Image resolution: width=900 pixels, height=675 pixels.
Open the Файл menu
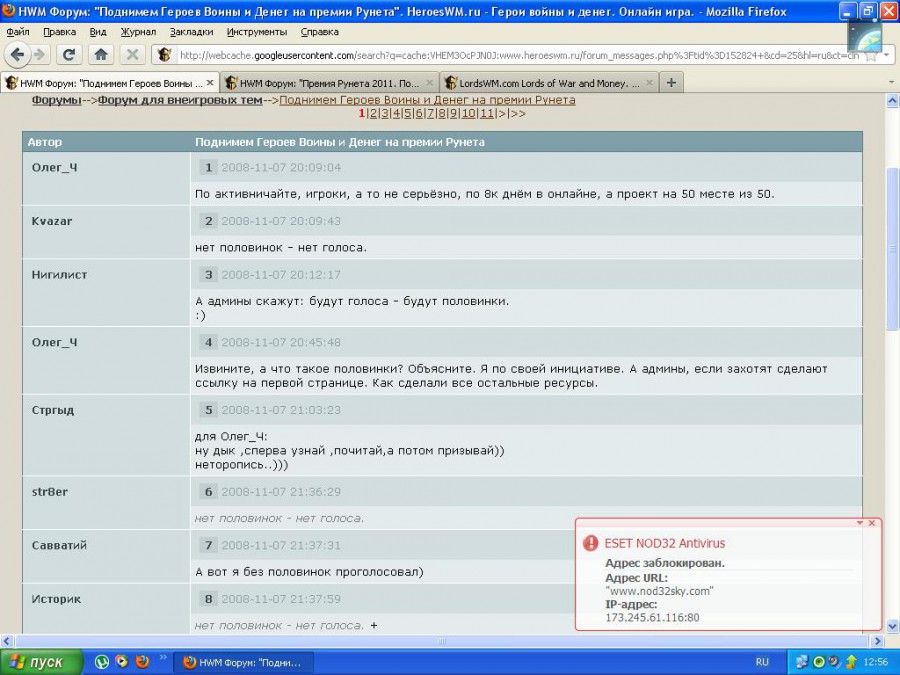click(x=18, y=32)
